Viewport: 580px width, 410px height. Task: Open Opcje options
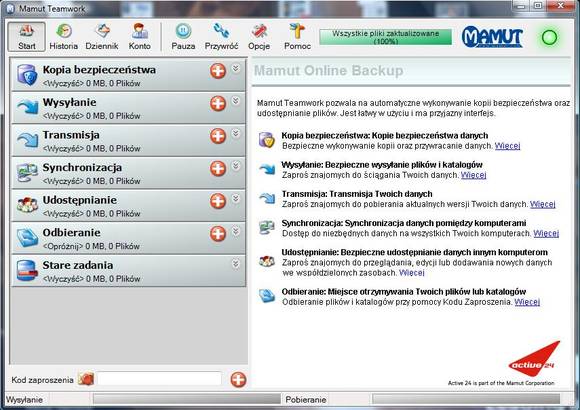click(259, 36)
